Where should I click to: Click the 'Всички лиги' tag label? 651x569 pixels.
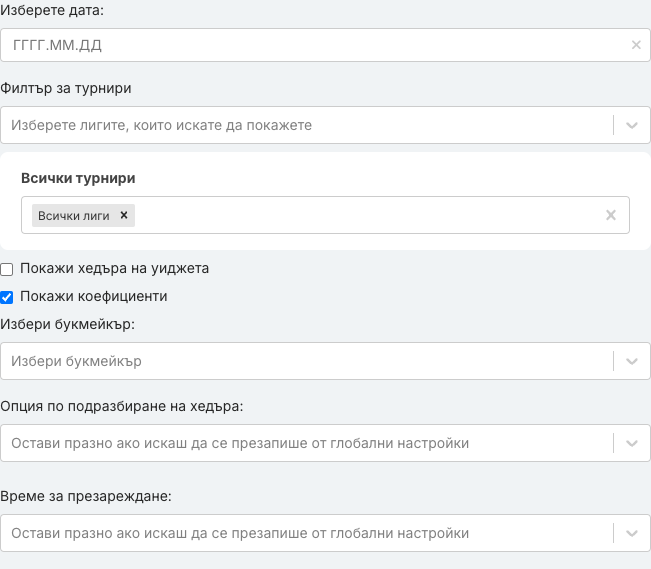pos(74,216)
